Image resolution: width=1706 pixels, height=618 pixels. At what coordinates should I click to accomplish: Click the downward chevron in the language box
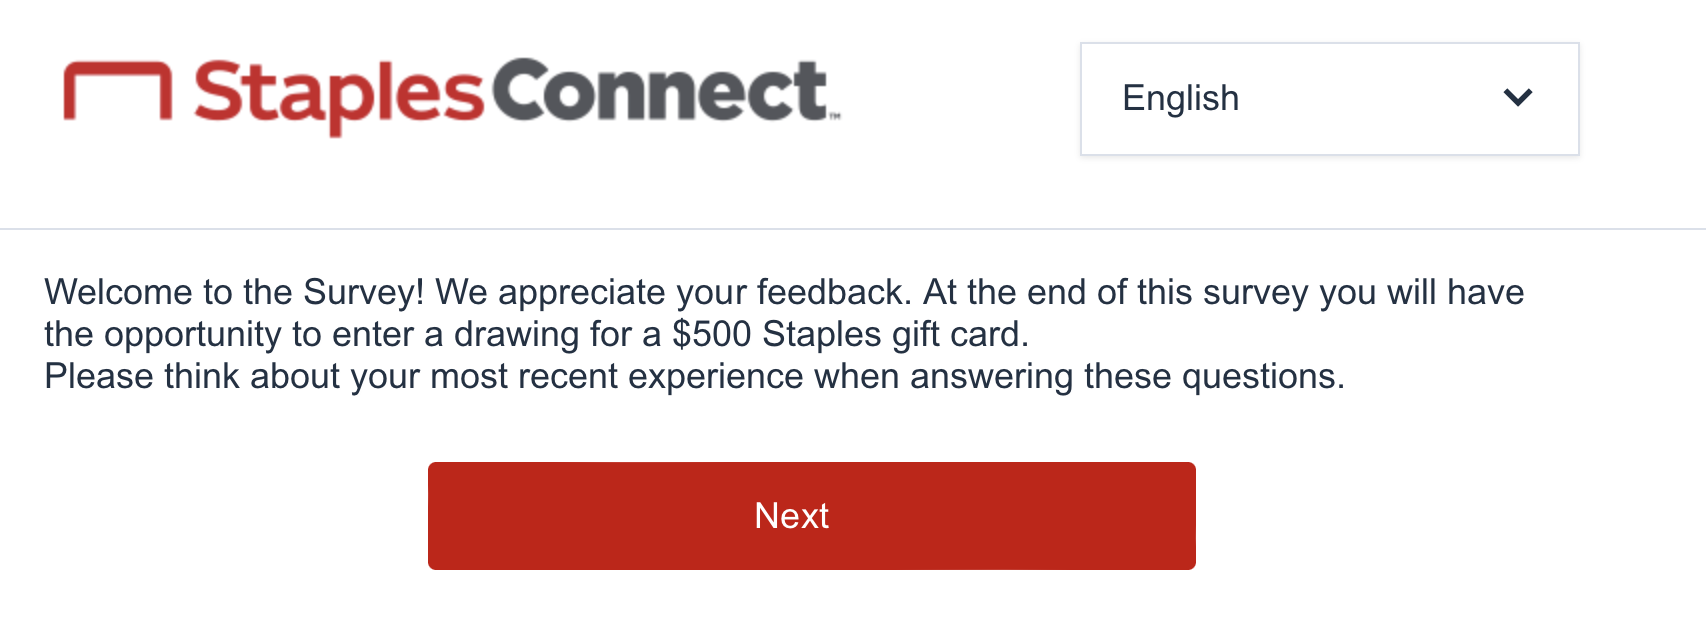[x=1518, y=98]
